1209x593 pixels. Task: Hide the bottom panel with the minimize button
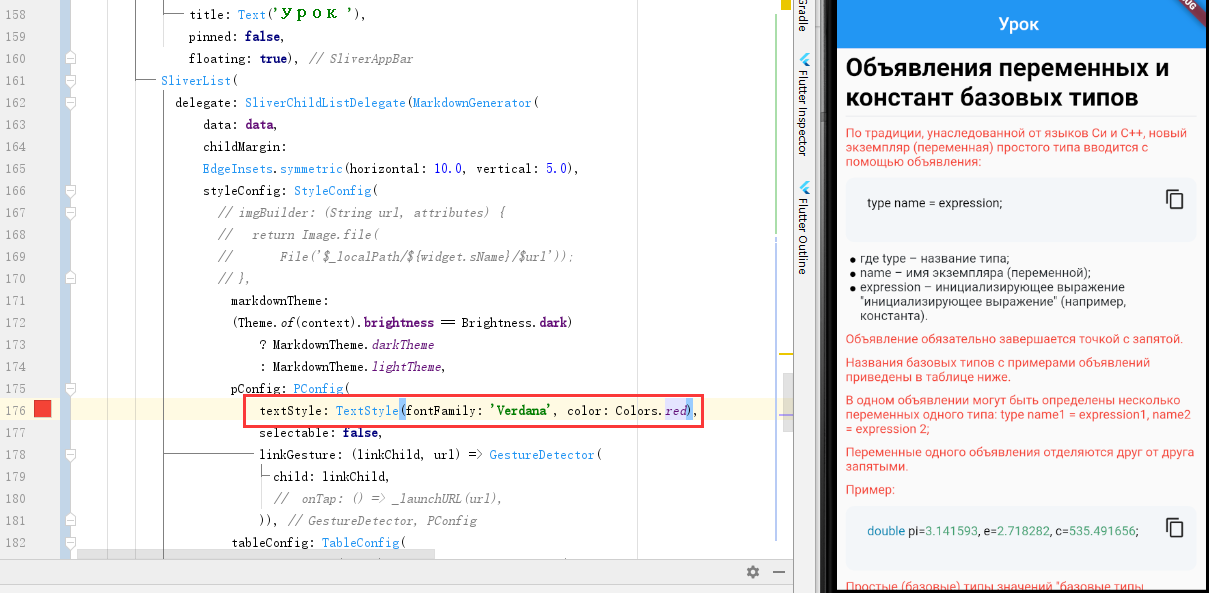click(778, 571)
